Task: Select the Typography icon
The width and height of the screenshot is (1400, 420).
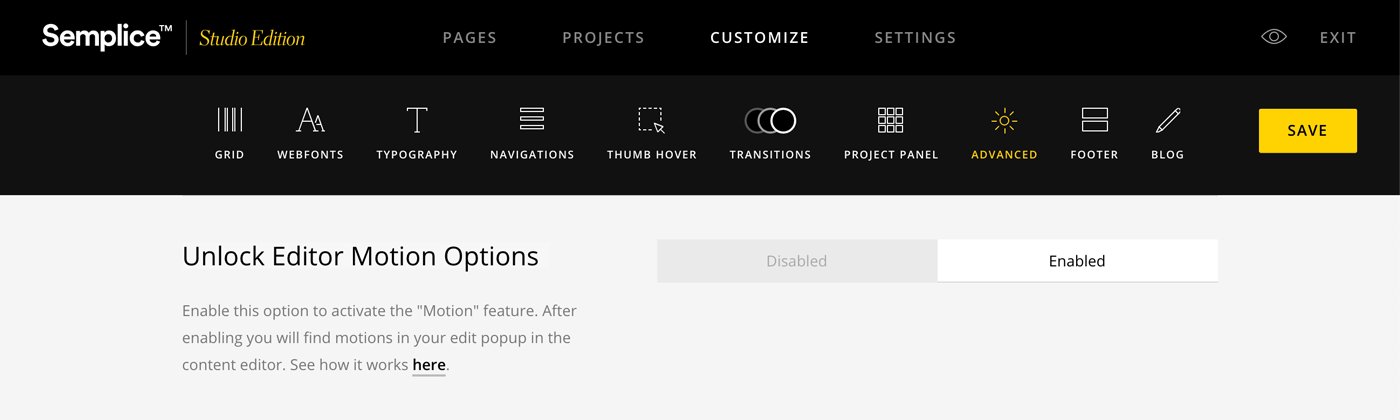Action: click(x=417, y=121)
